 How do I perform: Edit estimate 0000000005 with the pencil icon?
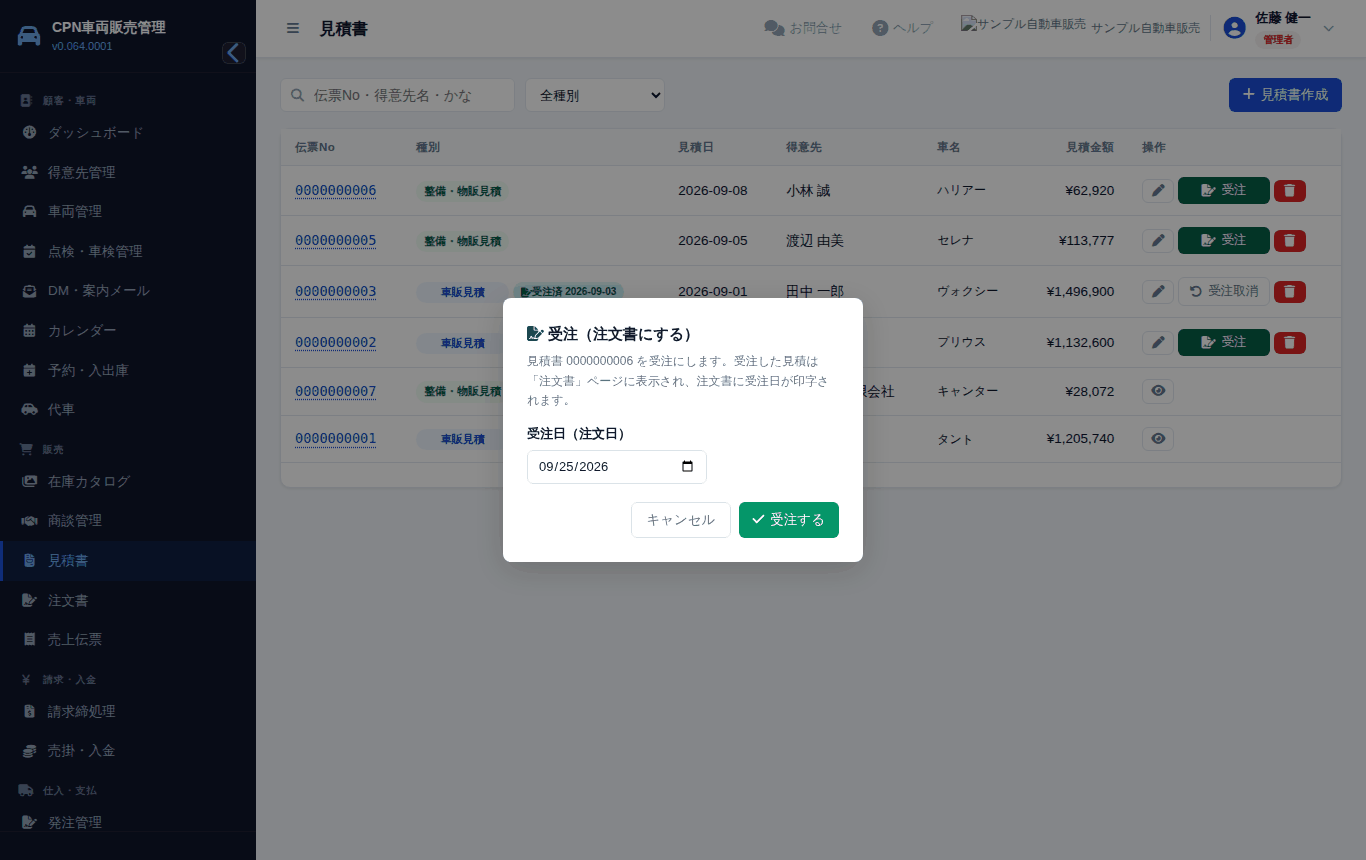pos(1158,240)
